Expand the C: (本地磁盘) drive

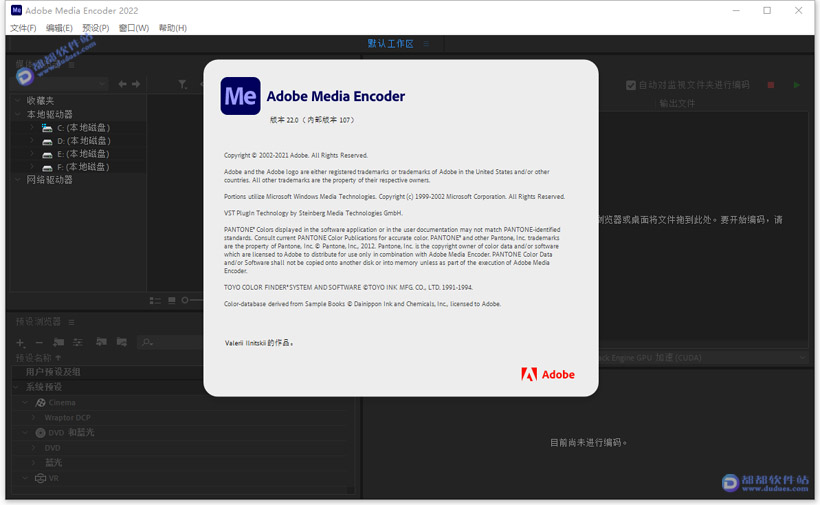[x=32, y=128]
